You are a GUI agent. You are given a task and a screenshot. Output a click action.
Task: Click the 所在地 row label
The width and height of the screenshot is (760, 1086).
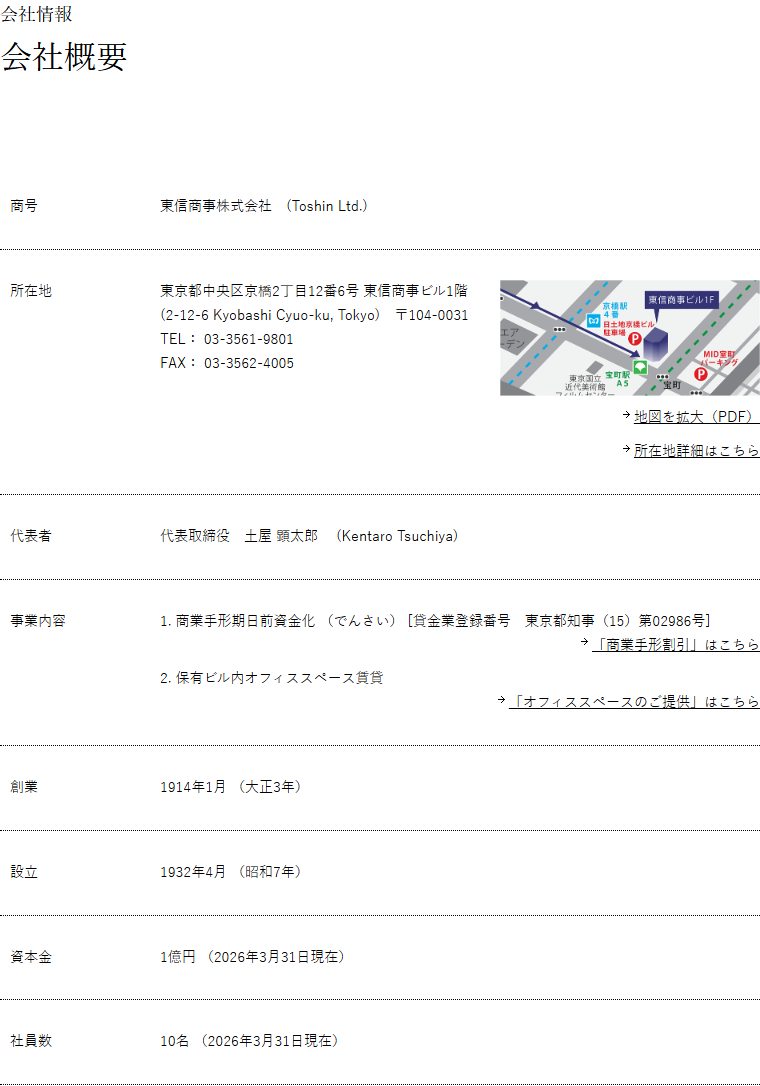tap(30, 291)
